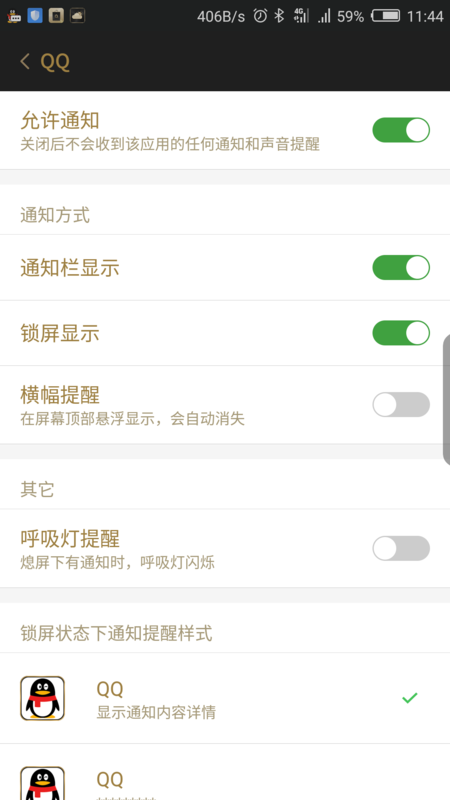450x800 pixels.
Task: Tap alarm clock icon in status bar
Action: (260, 16)
